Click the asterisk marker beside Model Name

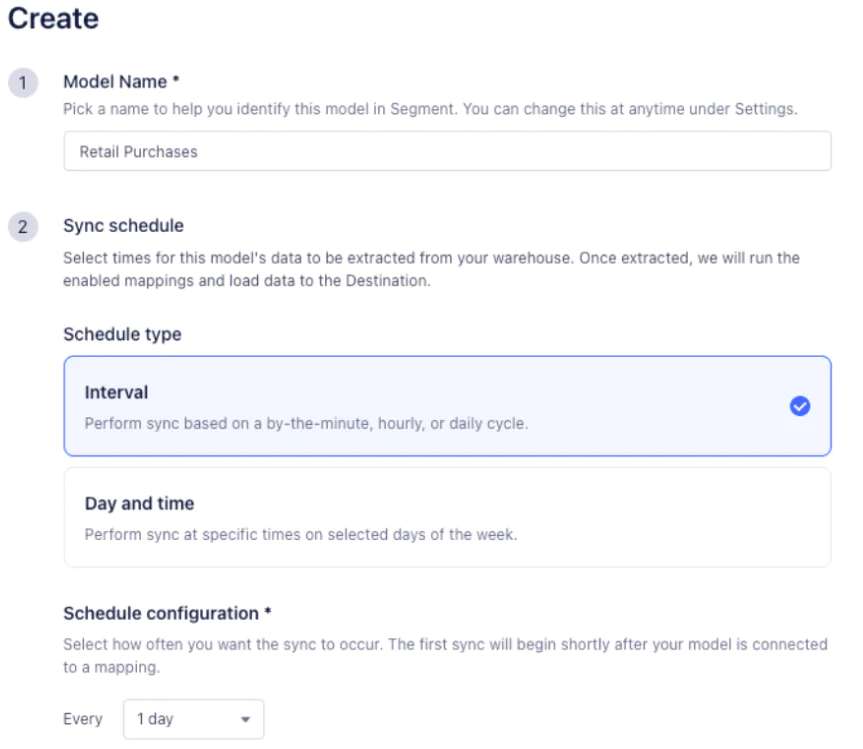coord(176,81)
